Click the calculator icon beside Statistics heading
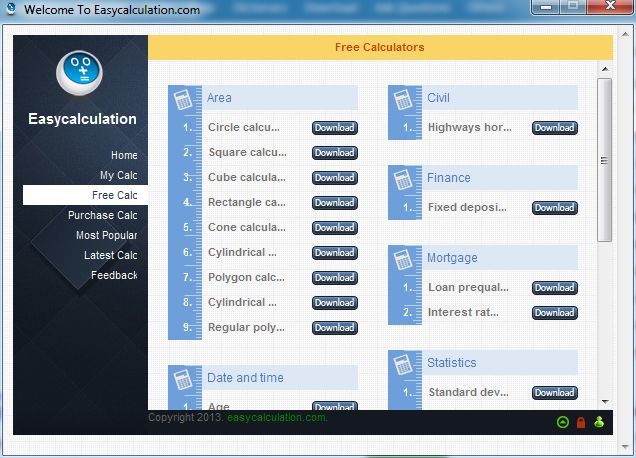 403,364
